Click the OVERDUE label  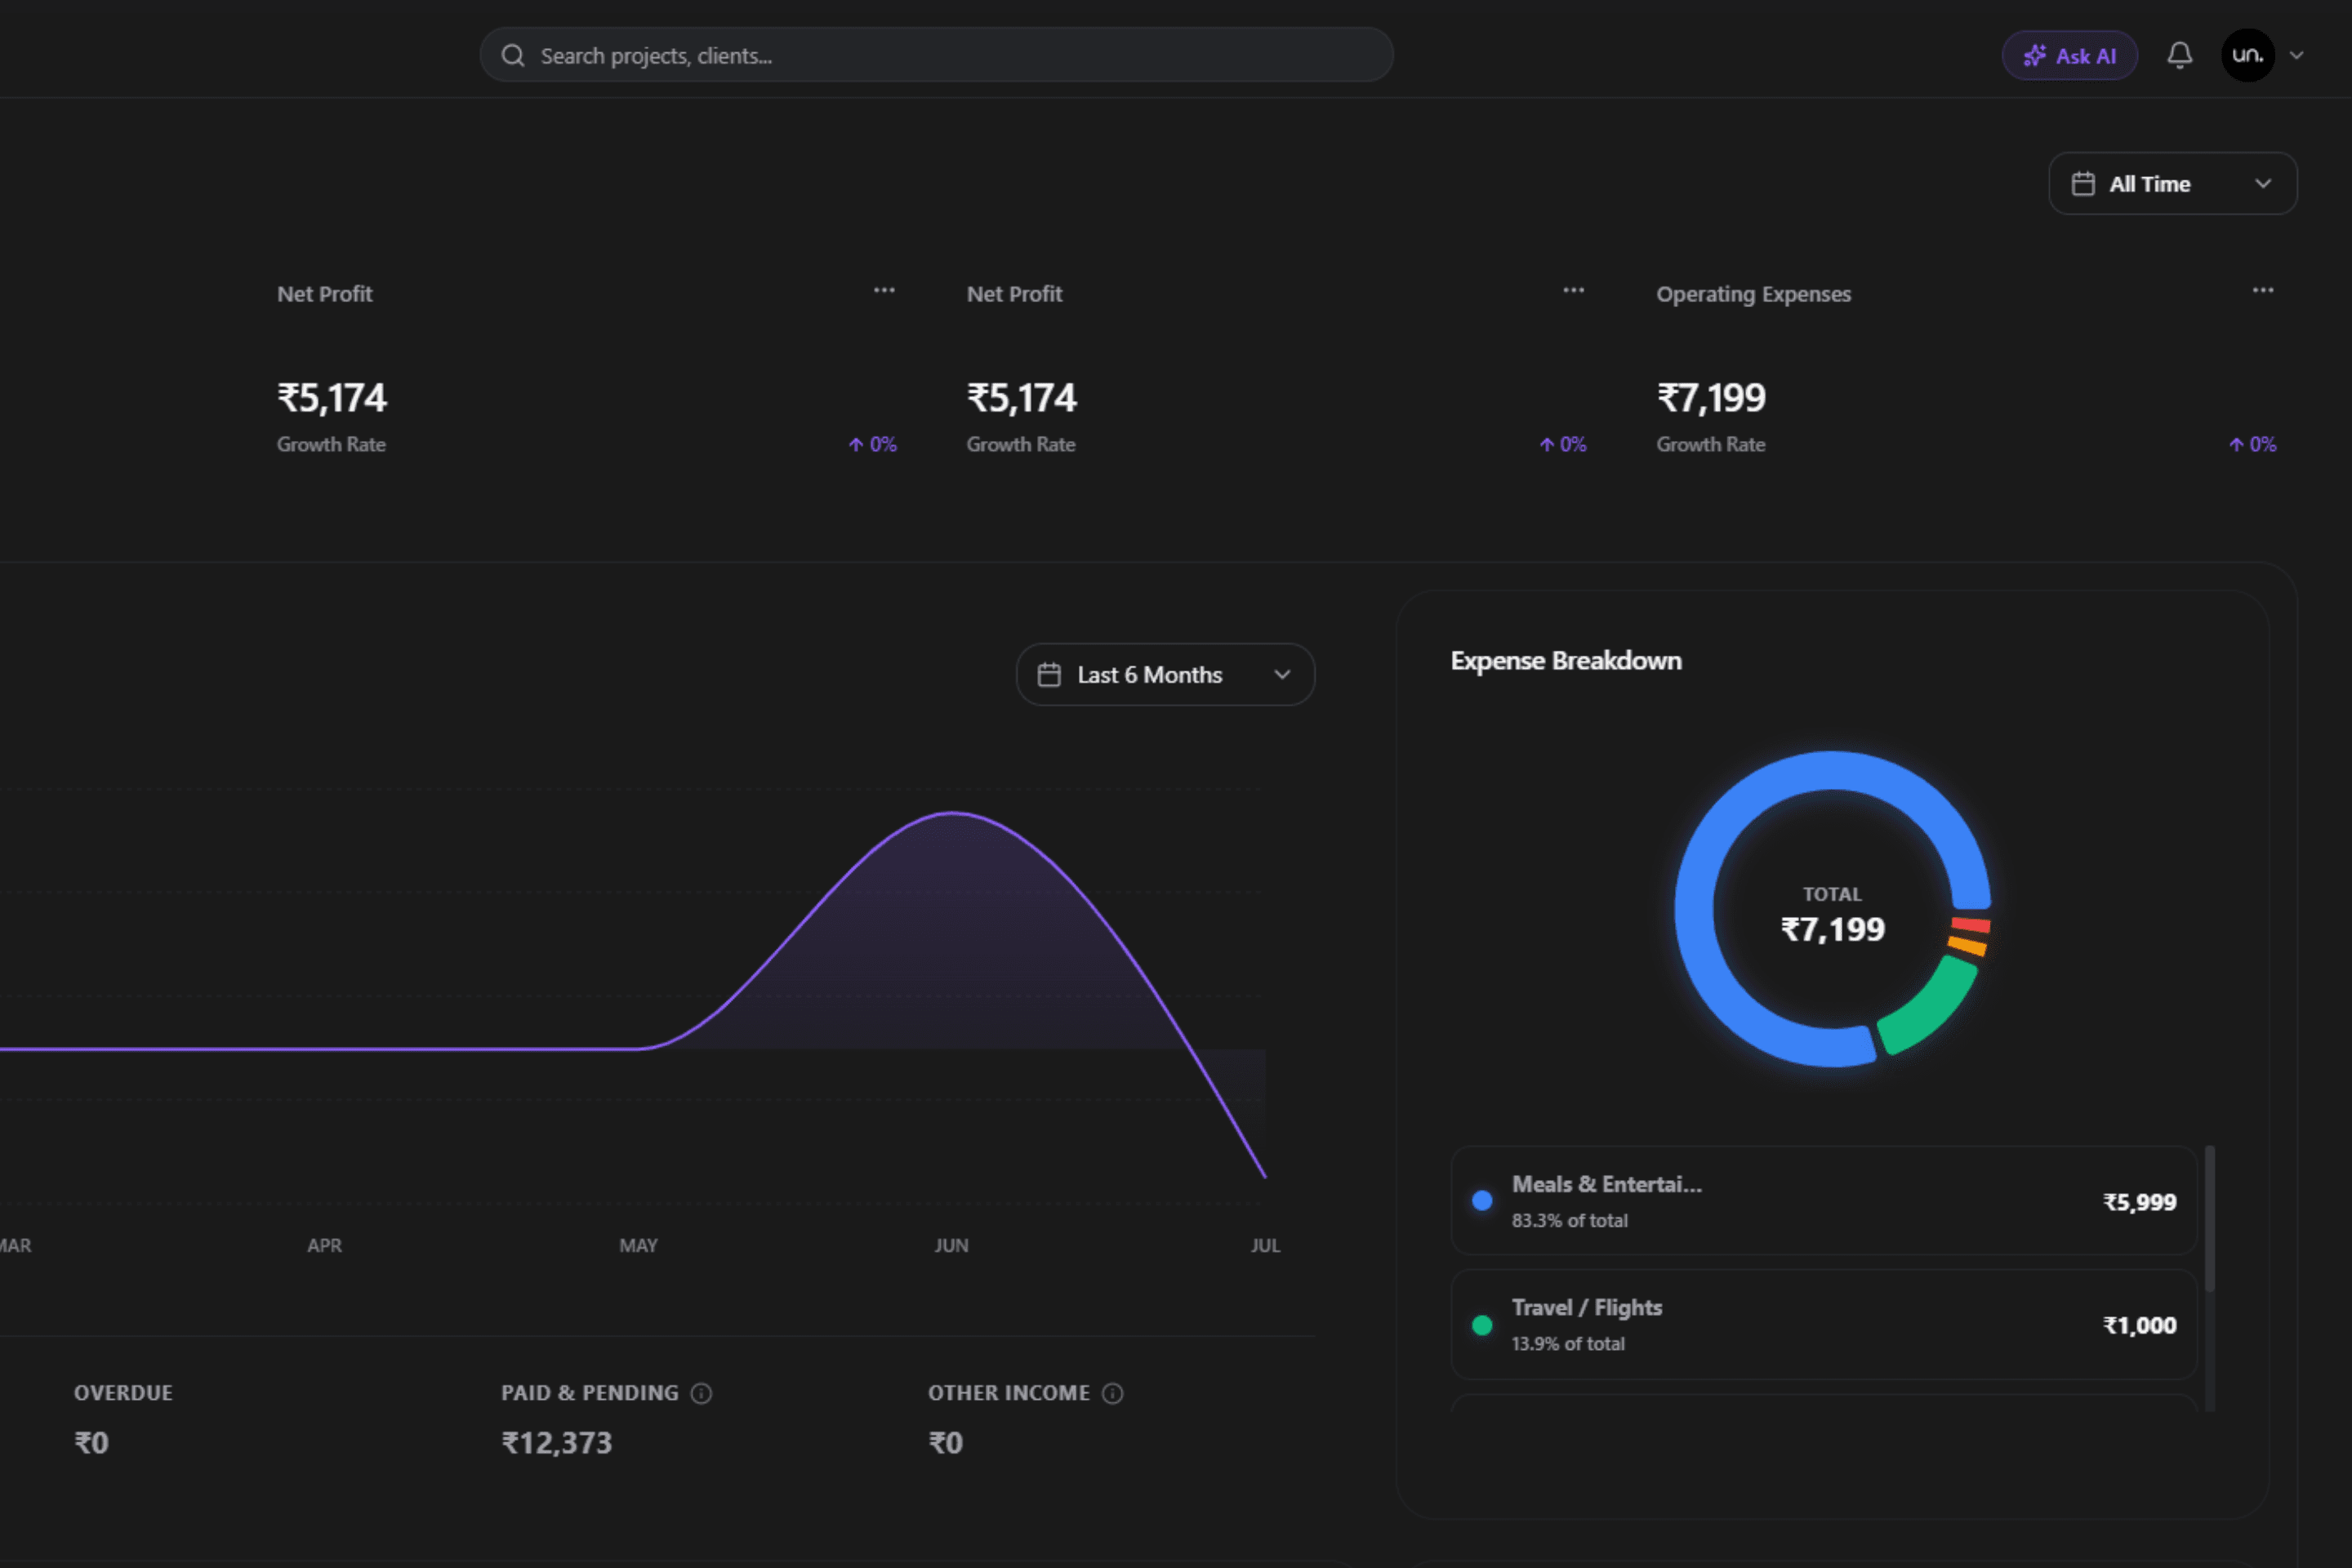pos(123,1393)
